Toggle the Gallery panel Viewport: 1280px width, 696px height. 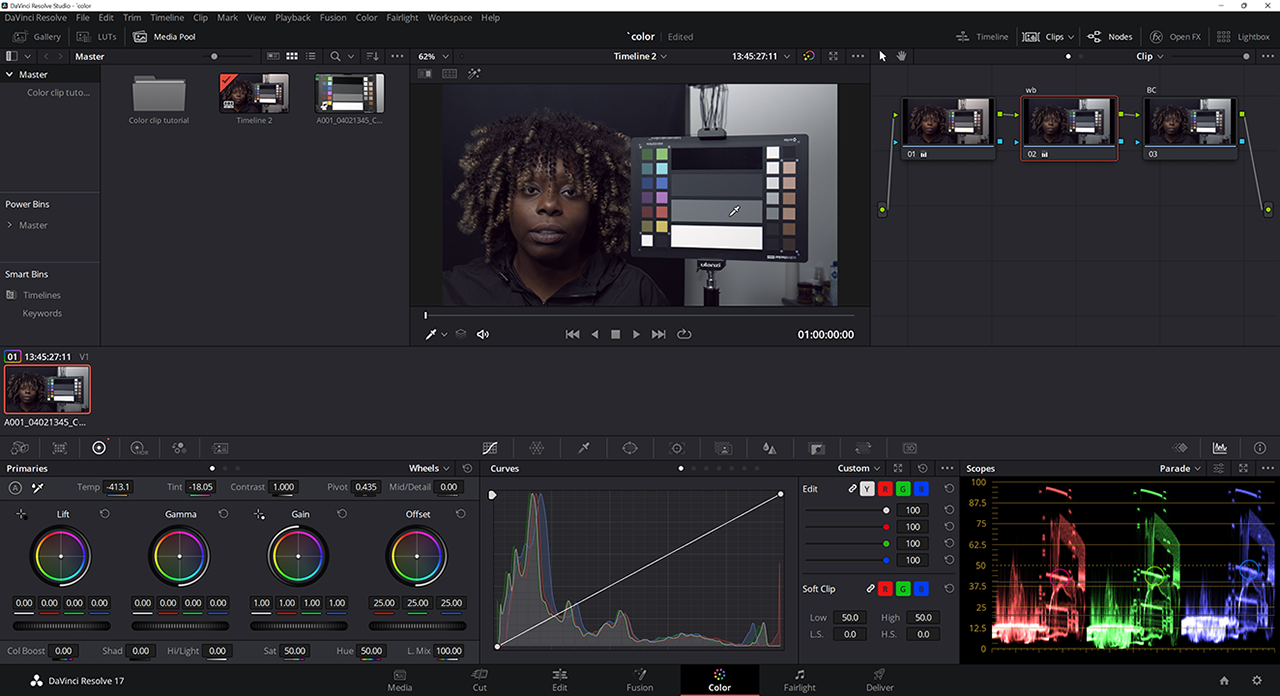[x=36, y=37]
